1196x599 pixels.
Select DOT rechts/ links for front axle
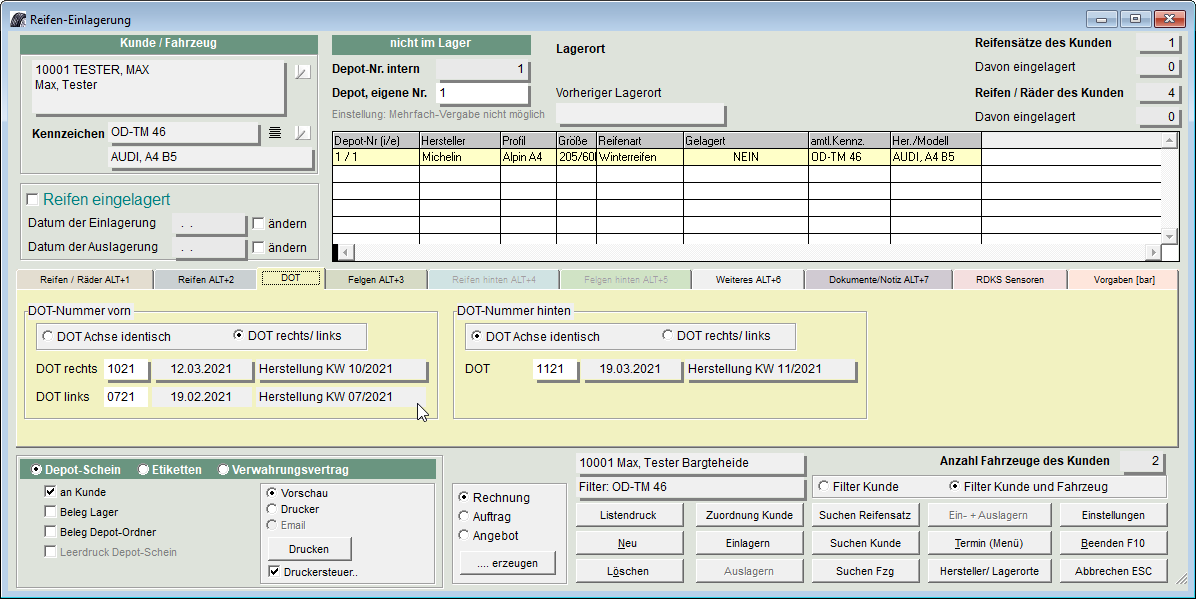[x=239, y=336]
